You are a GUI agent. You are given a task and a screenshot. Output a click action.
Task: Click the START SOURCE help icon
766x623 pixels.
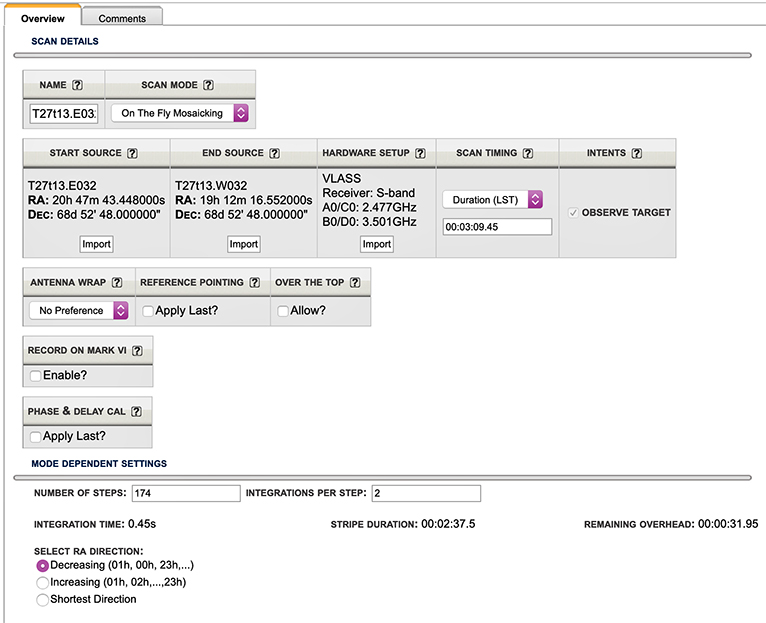[x=132, y=154]
